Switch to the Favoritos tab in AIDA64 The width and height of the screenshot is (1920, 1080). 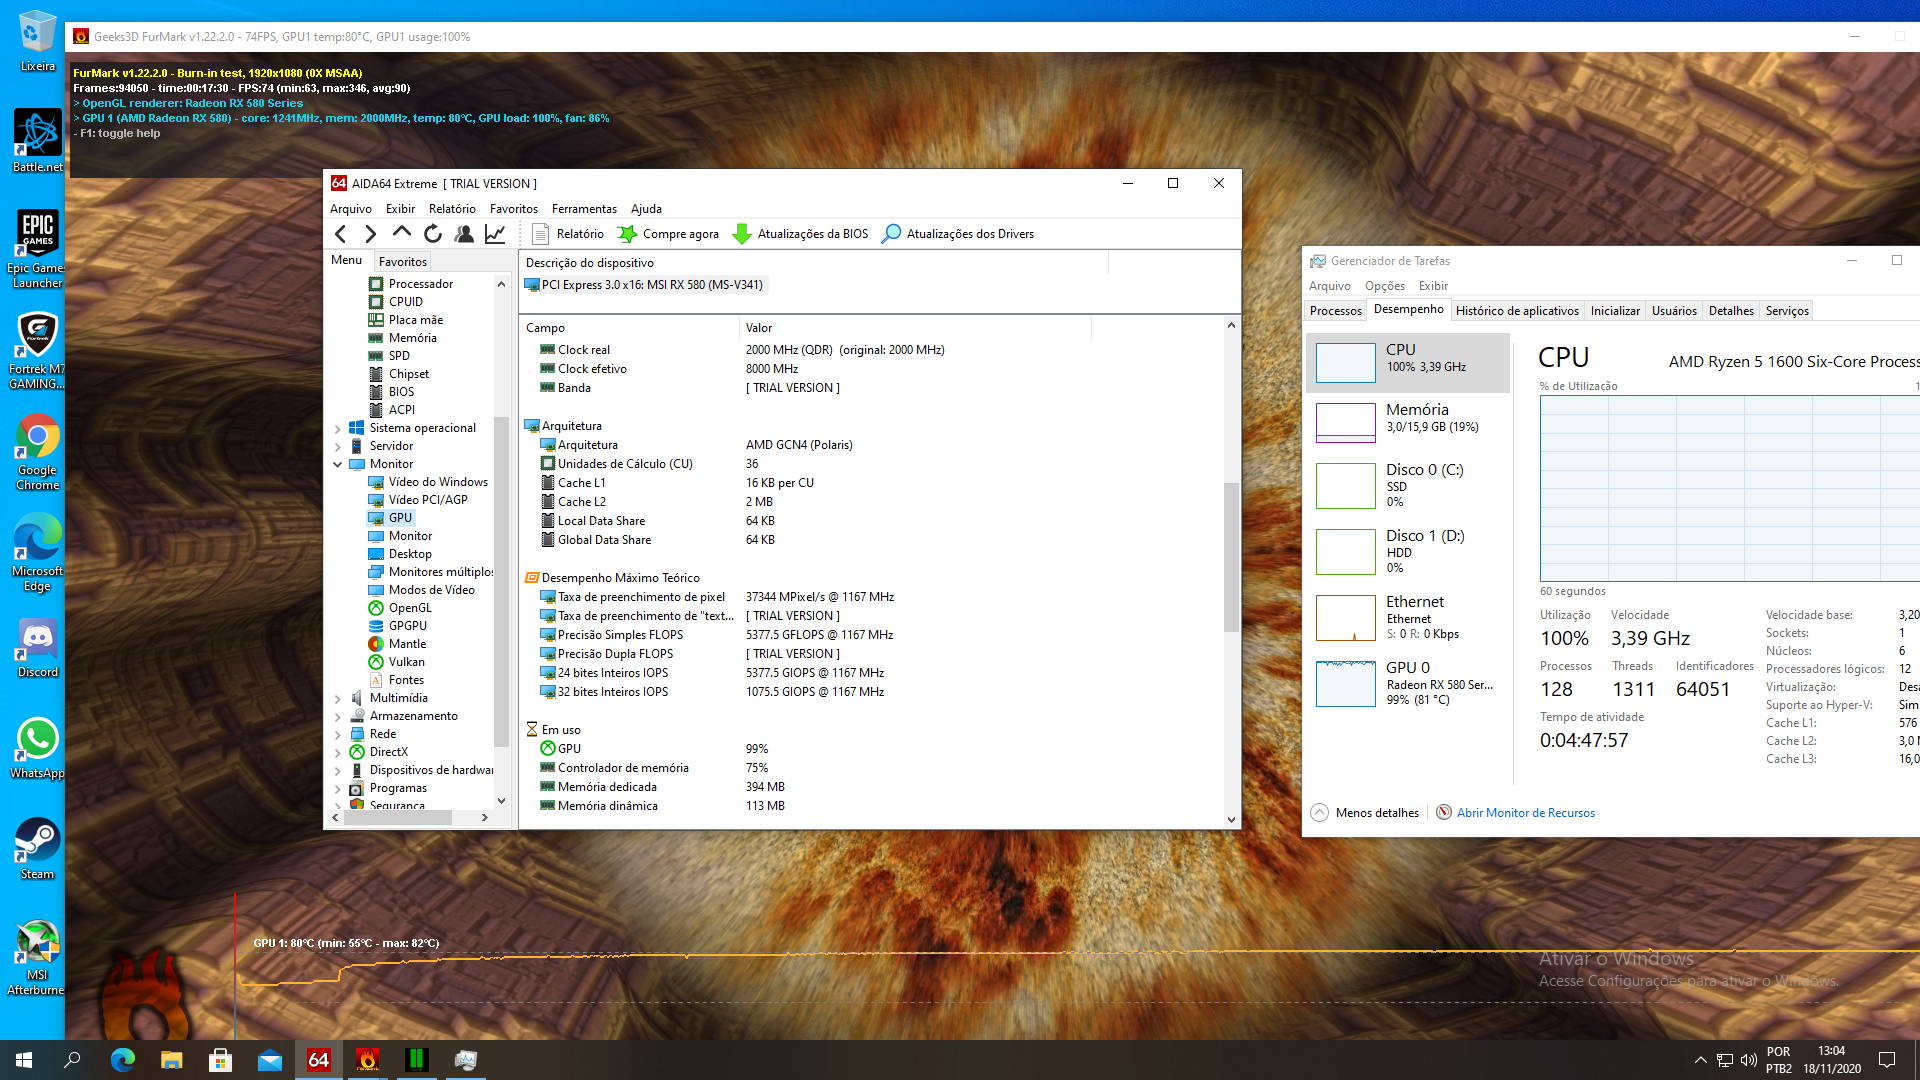pyautogui.click(x=402, y=261)
